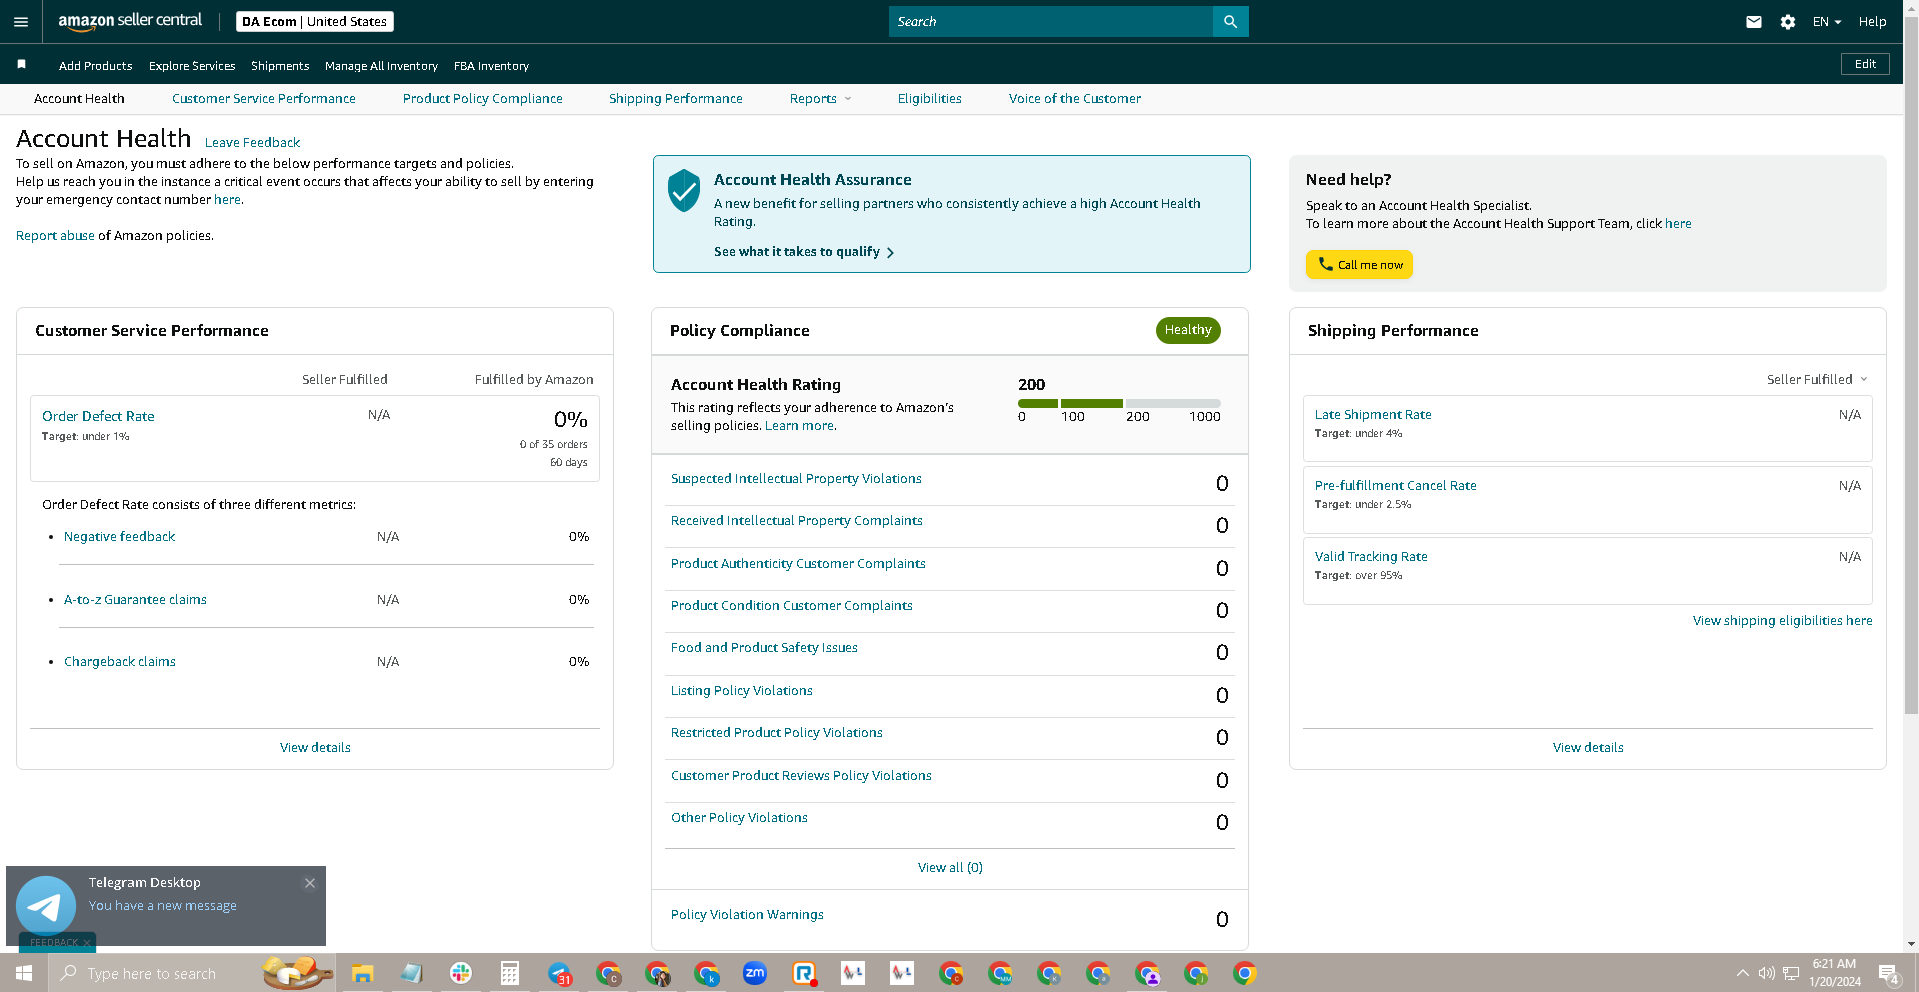Open Manage All Inventory
This screenshot has height=992, width=1919.
point(381,66)
